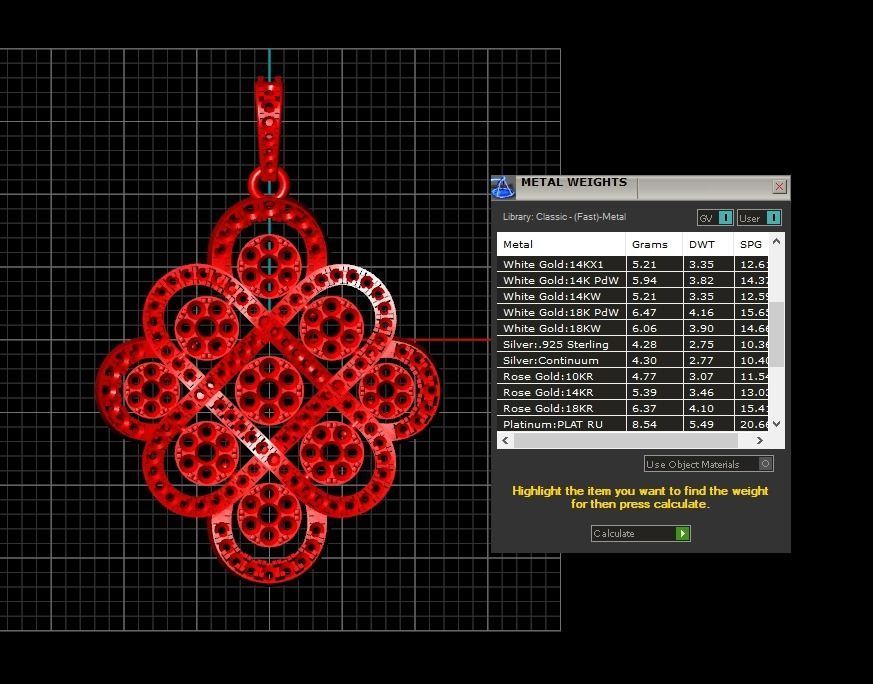The image size is (873, 684).
Task: Click the table's scroll up arrow
Action: pyautogui.click(x=777, y=242)
